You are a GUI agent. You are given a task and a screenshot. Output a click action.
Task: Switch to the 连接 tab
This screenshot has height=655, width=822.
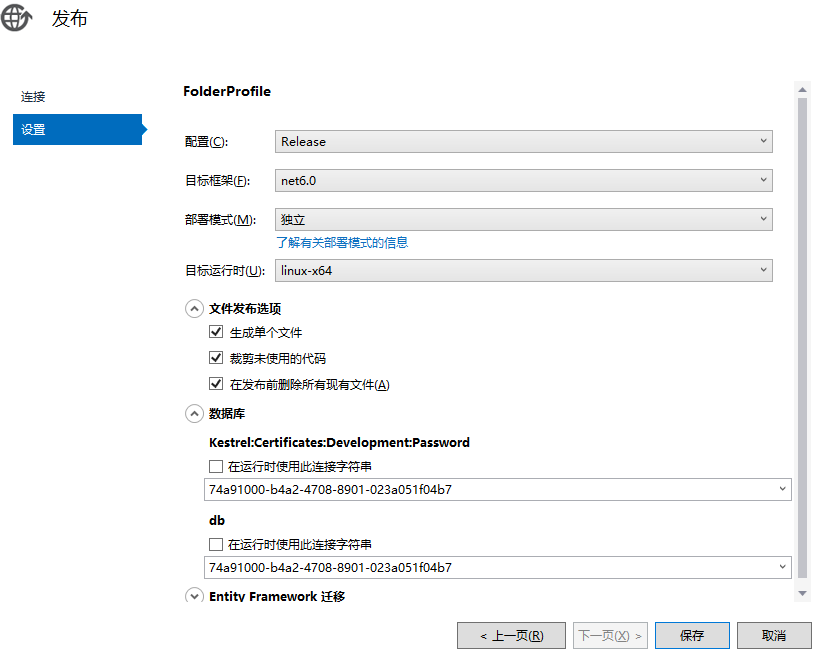click(33, 97)
